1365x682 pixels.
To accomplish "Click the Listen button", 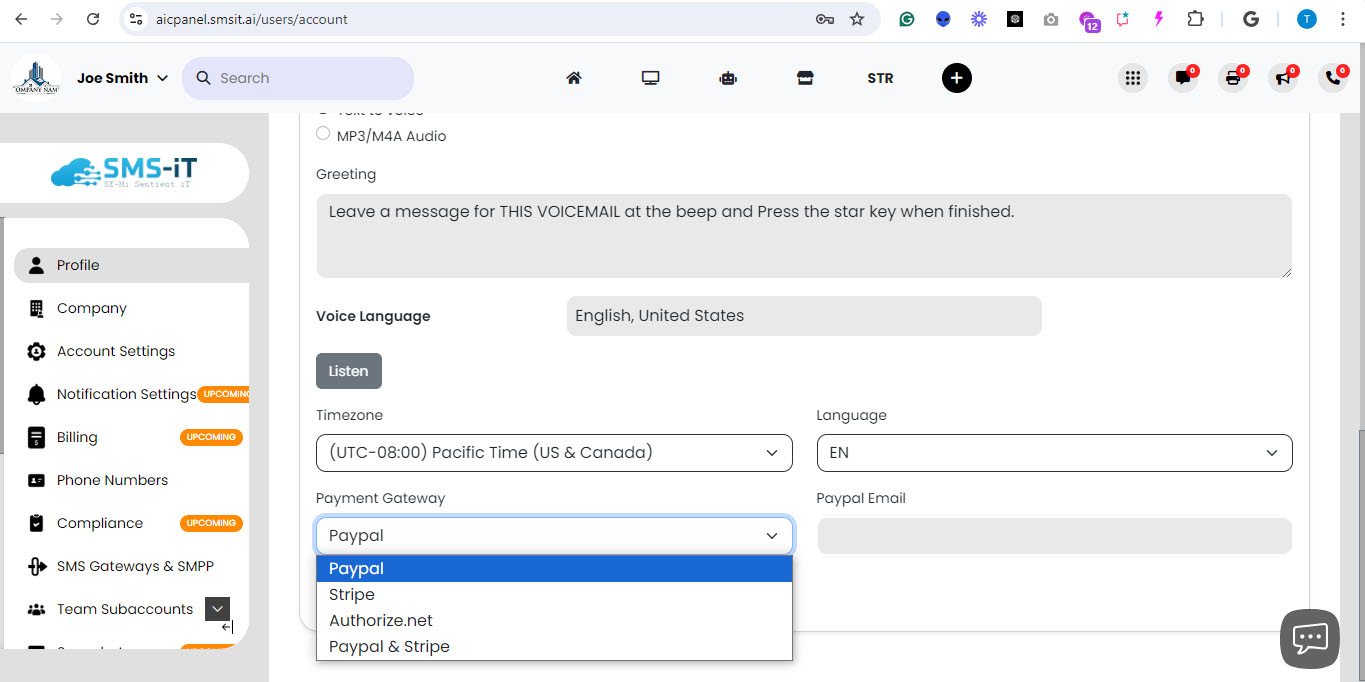I will tap(348, 370).
